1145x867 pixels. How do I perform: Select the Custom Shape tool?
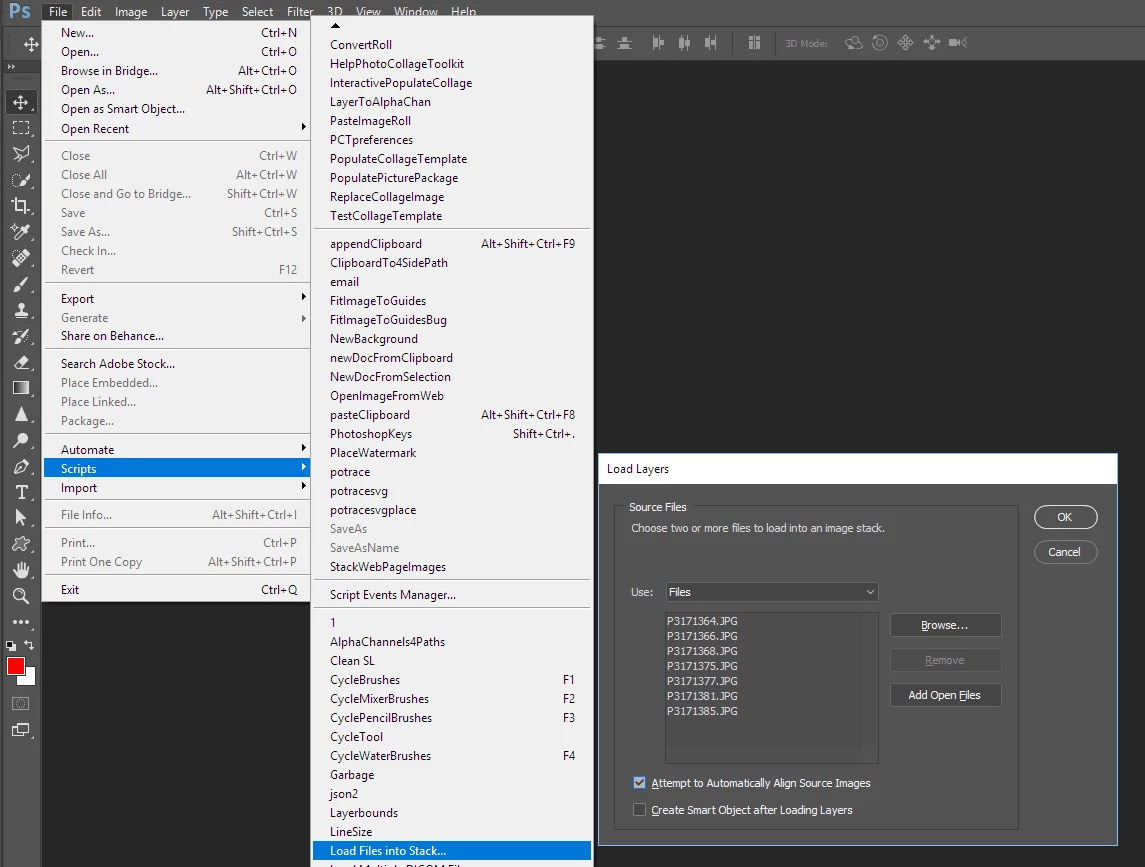[21, 544]
